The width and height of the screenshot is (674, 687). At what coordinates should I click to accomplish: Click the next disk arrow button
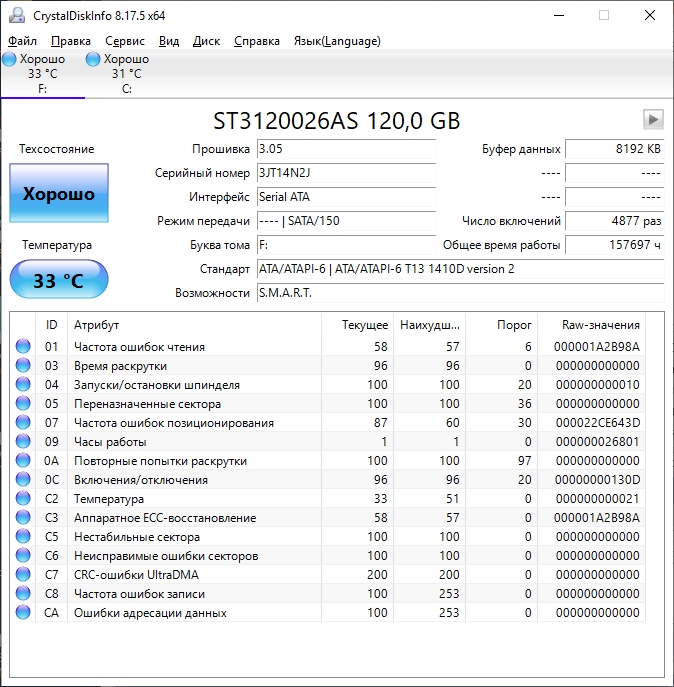(653, 119)
